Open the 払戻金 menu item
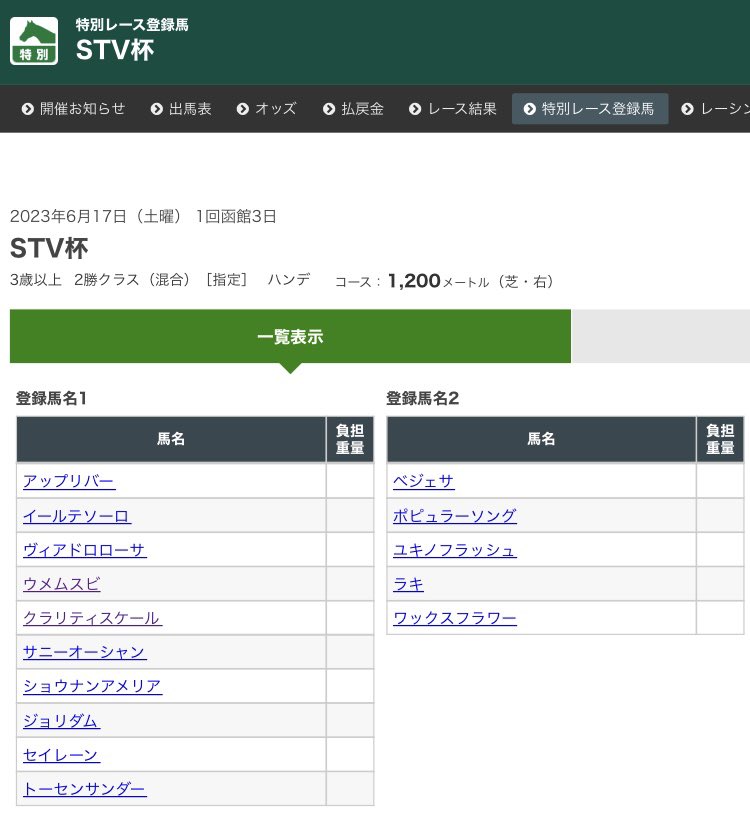The width and height of the screenshot is (750, 815). click(x=353, y=109)
